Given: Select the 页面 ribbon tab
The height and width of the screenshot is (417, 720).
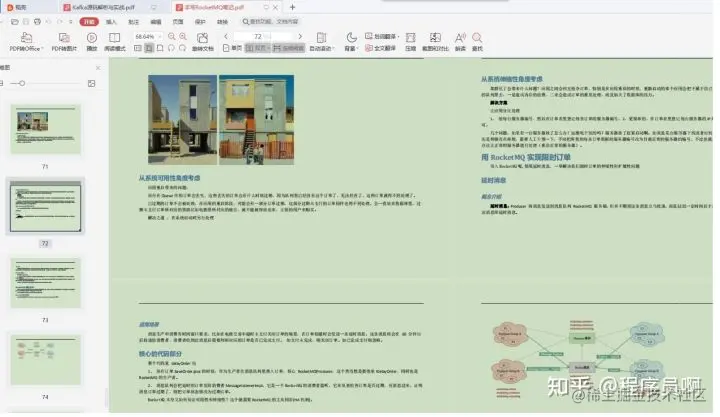Looking at the screenshot, I should (x=178, y=22).
